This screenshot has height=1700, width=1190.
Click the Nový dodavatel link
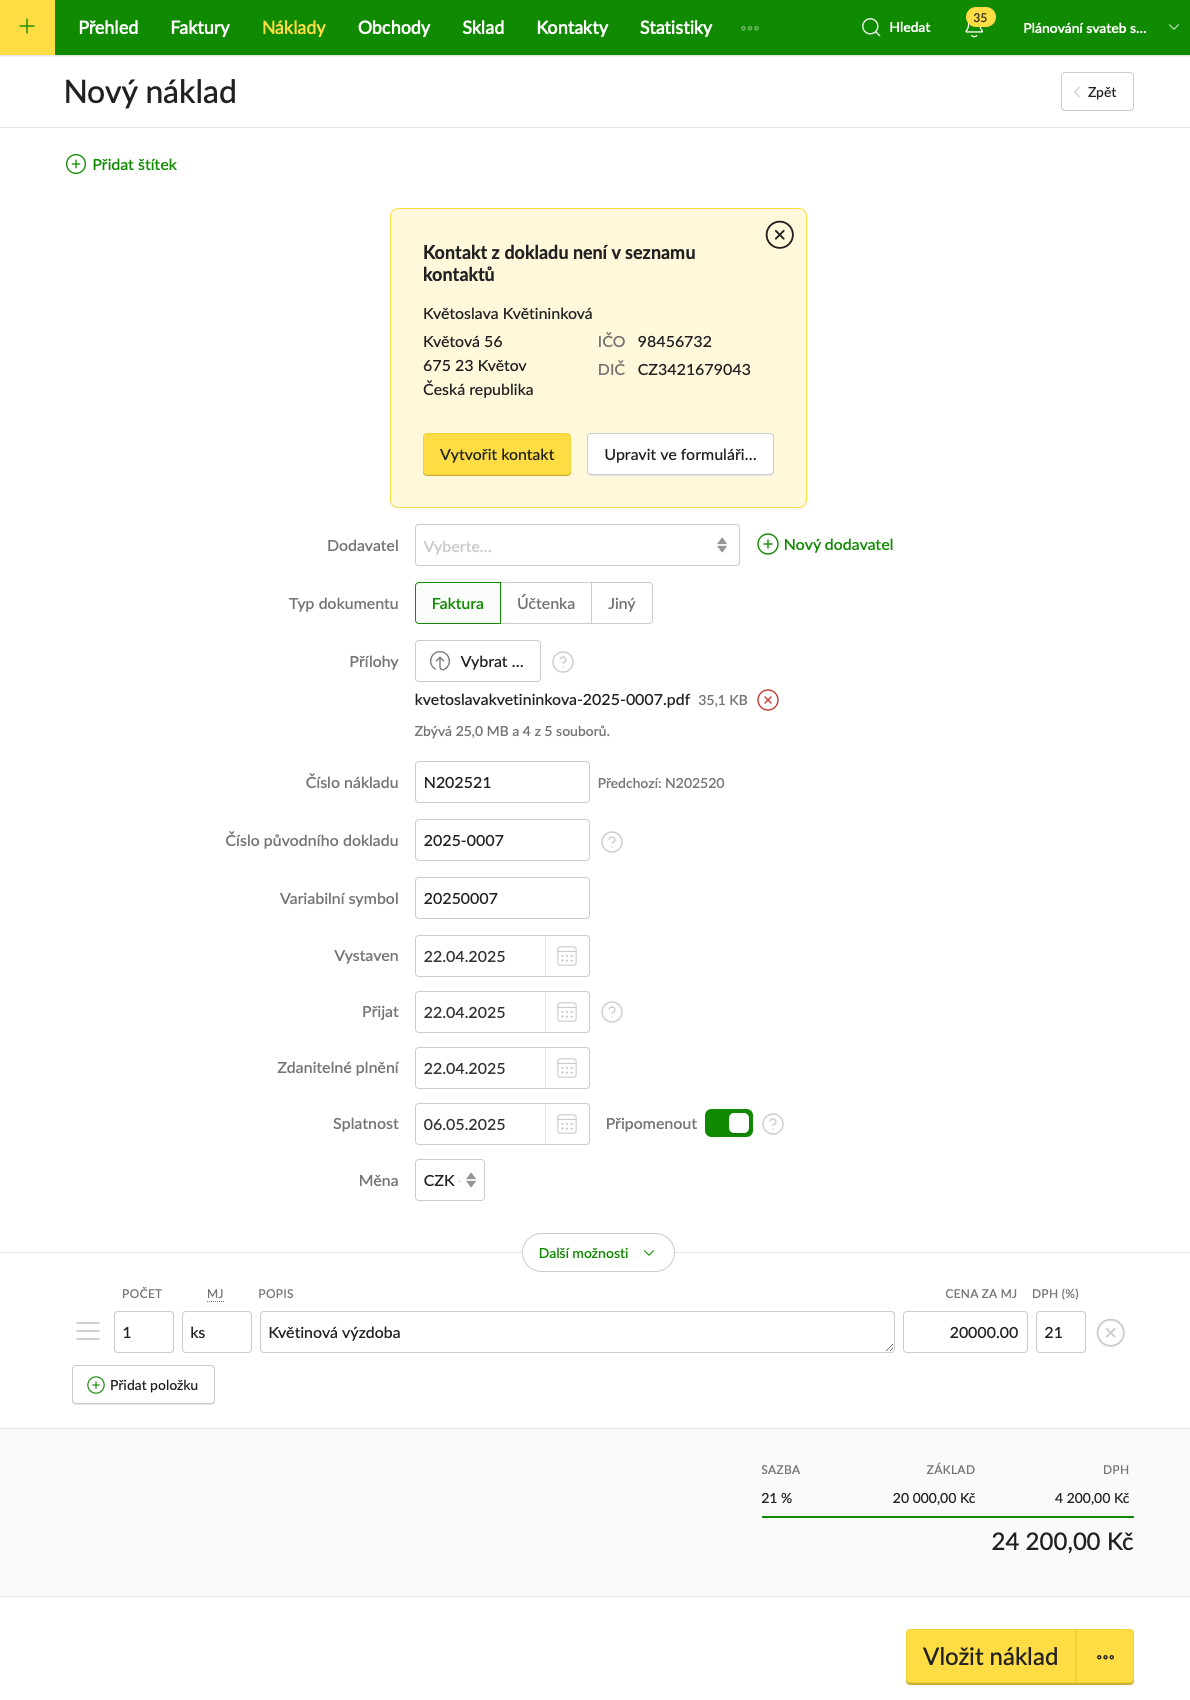(826, 544)
